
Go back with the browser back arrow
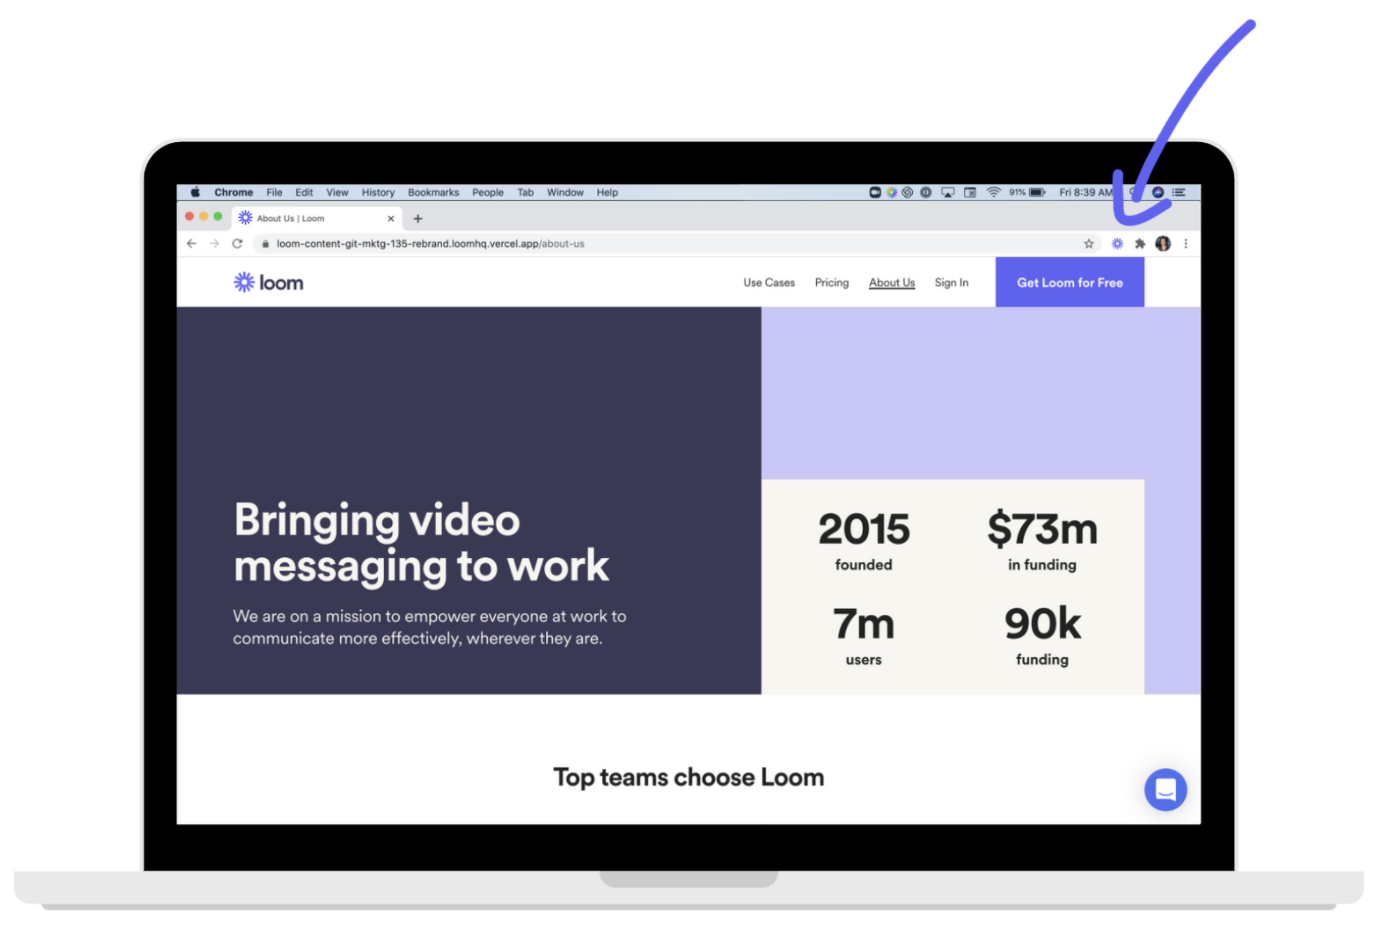coord(192,244)
